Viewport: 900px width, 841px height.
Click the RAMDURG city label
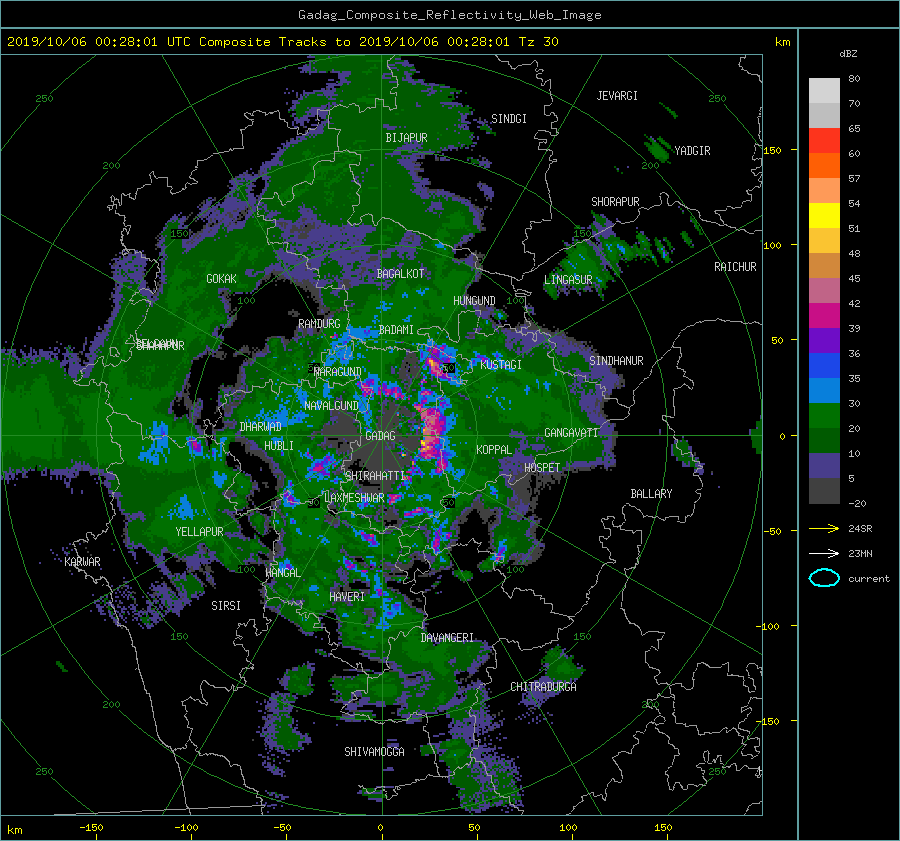(x=319, y=324)
